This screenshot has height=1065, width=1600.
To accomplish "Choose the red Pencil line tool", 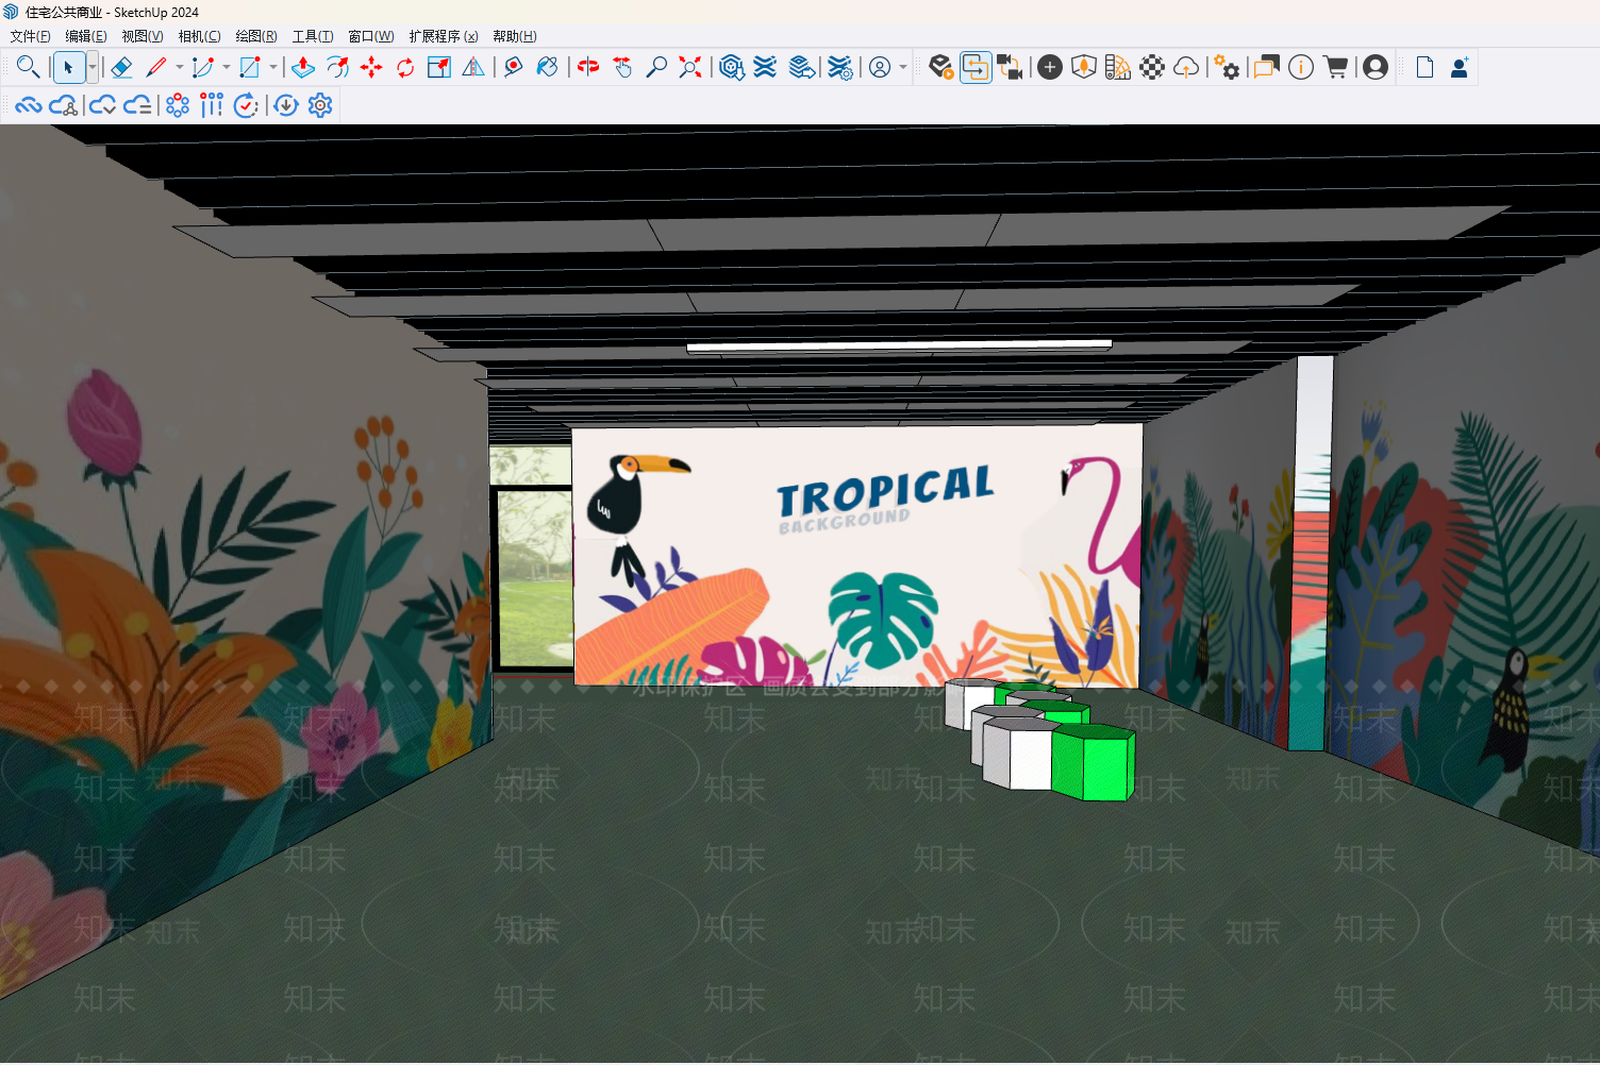I will [x=156, y=67].
